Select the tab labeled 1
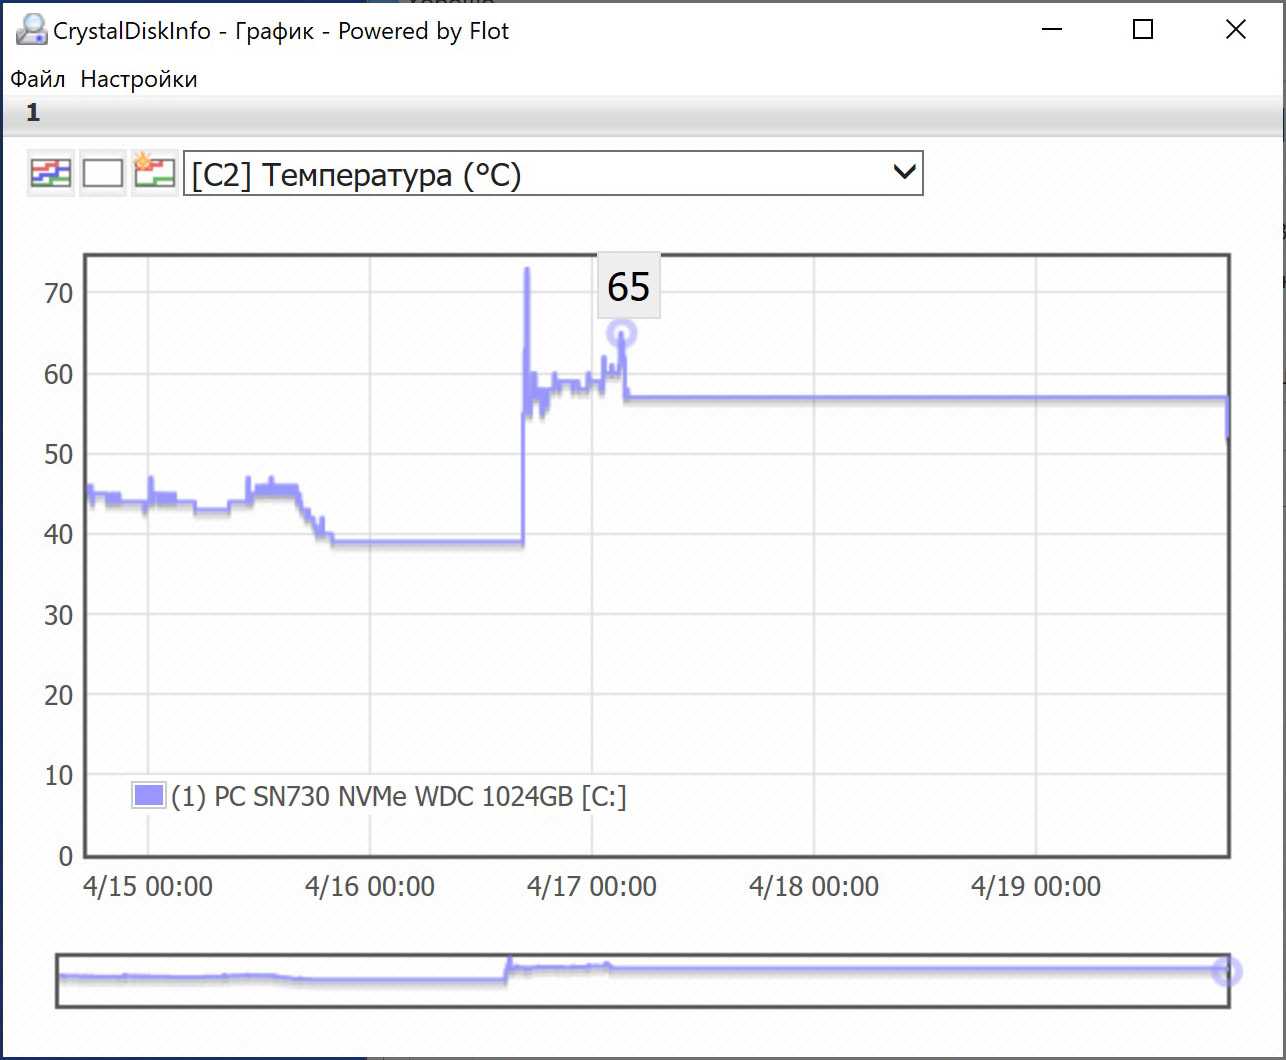Image resolution: width=1286 pixels, height=1060 pixels. (33, 112)
